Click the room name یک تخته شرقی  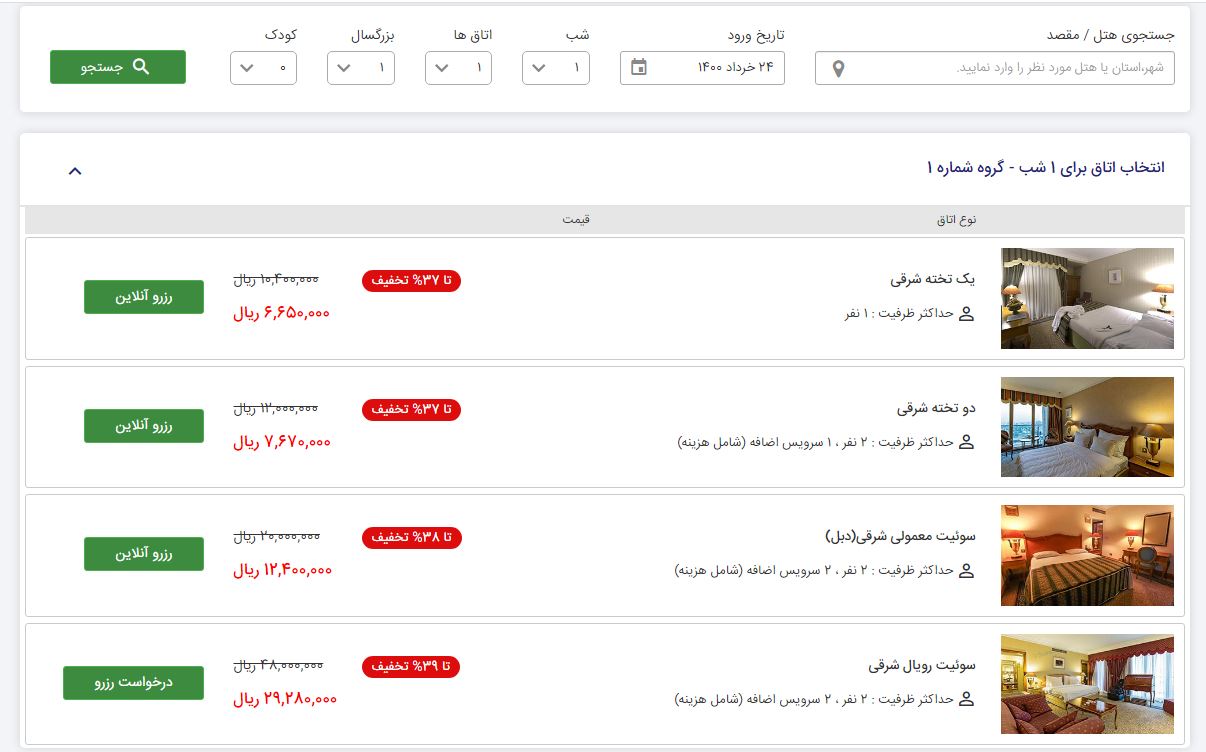point(932,279)
